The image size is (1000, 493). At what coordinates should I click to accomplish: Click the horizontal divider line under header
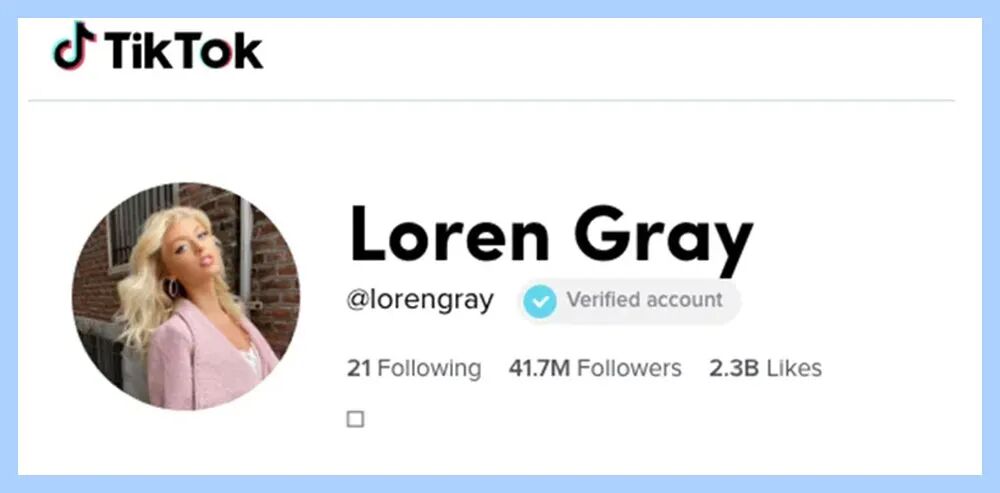[x=491, y=100]
